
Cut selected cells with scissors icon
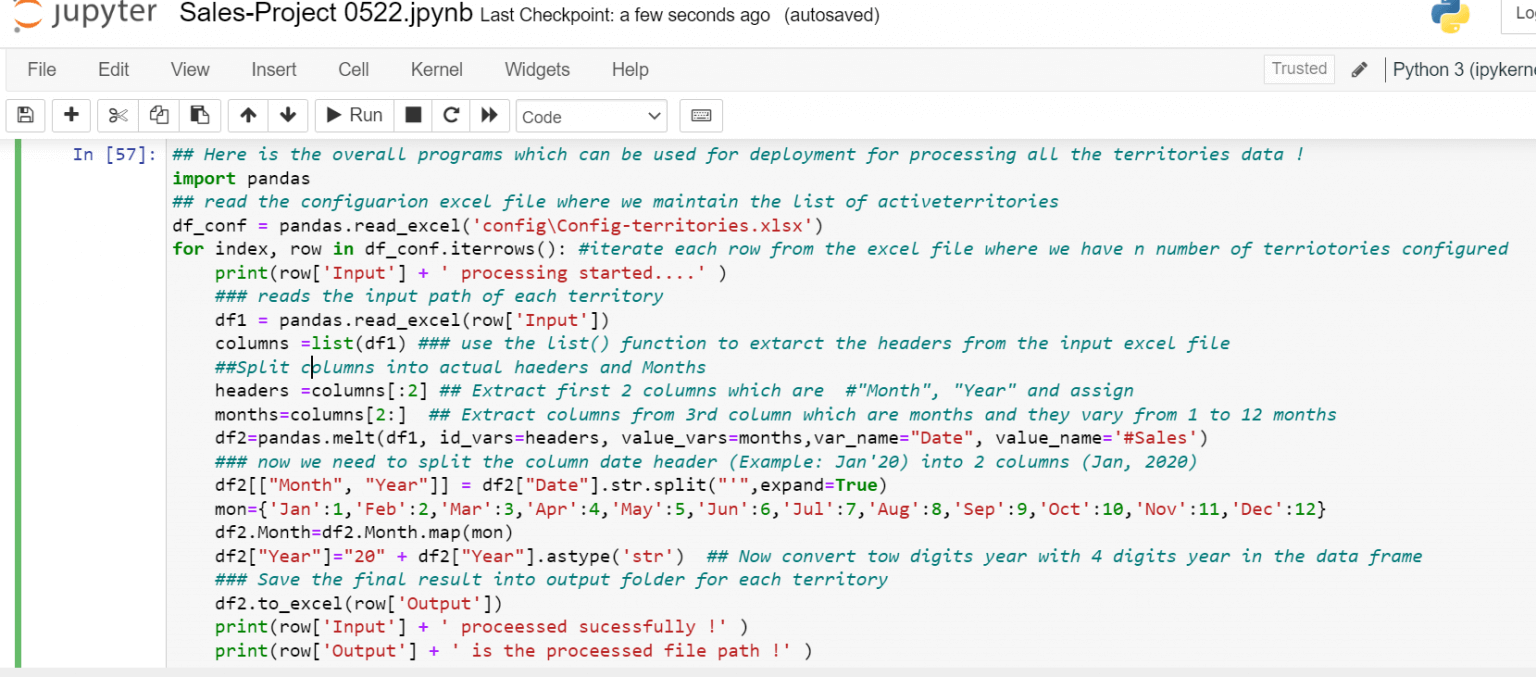tap(118, 116)
